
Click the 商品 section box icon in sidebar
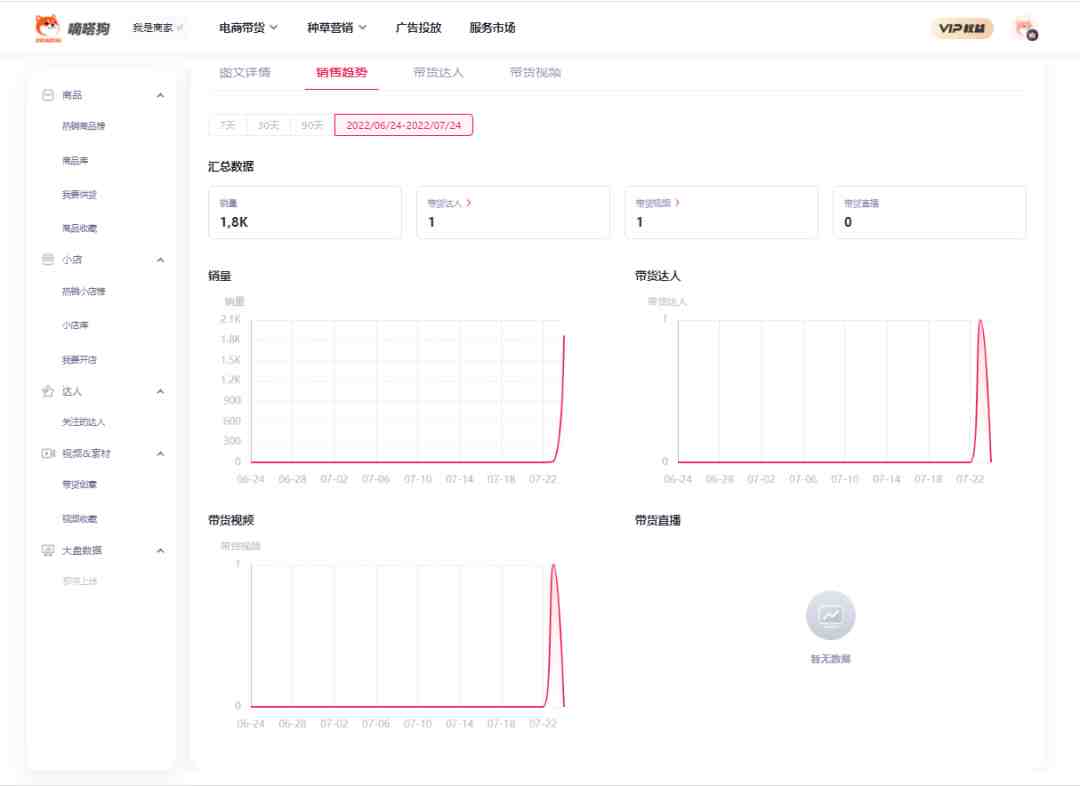[48, 95]
